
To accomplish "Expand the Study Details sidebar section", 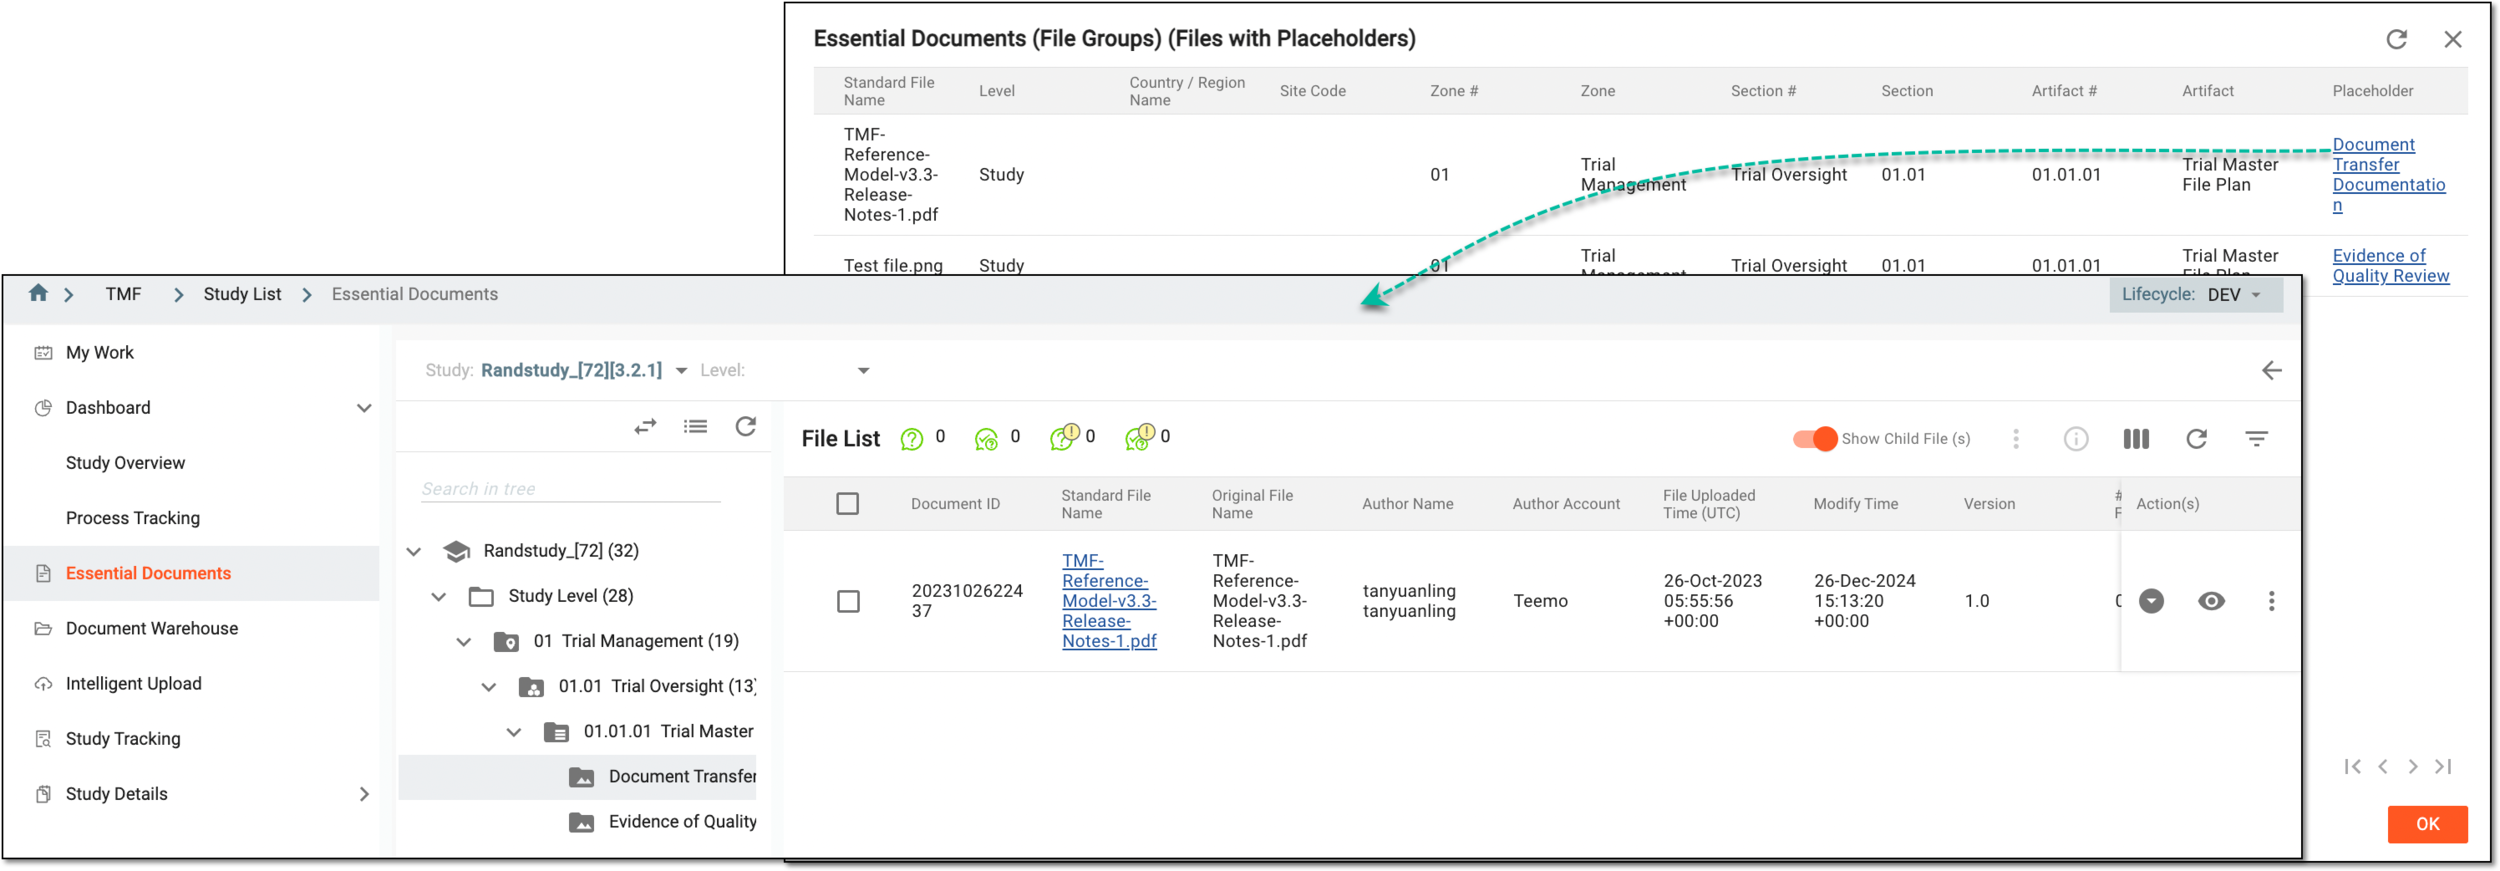I will tap(364, 794).
